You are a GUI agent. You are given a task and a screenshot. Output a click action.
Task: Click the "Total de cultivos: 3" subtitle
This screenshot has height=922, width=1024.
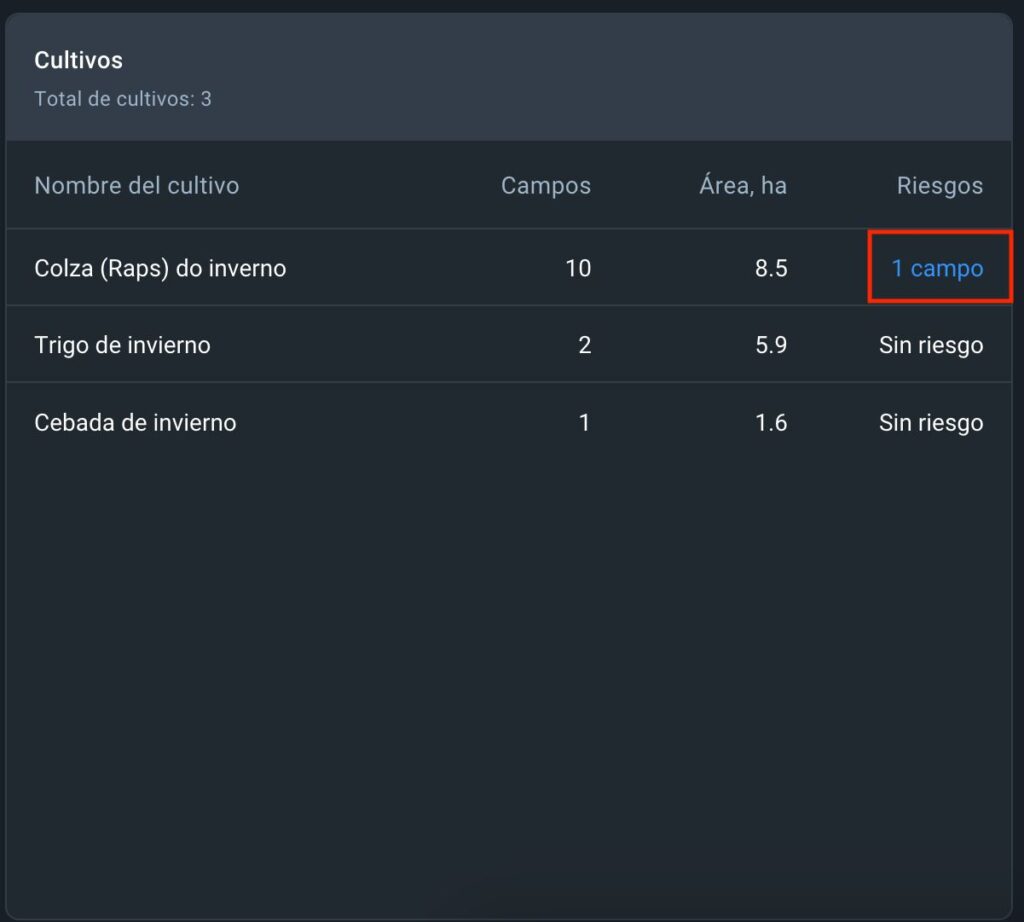tap(122, 99)
